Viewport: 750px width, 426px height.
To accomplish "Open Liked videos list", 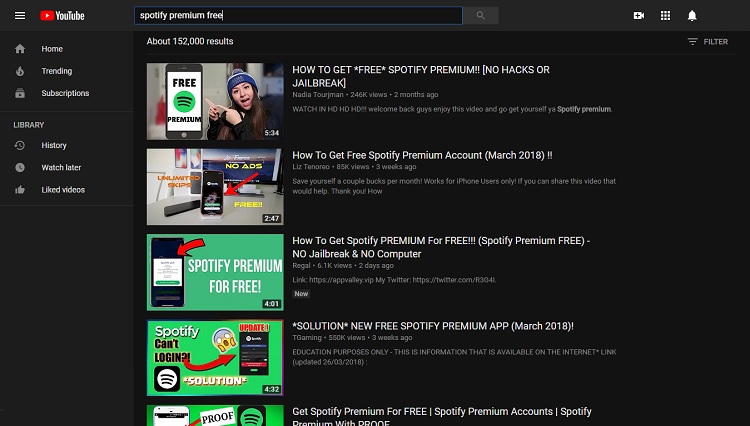I will tap(63, 190).
